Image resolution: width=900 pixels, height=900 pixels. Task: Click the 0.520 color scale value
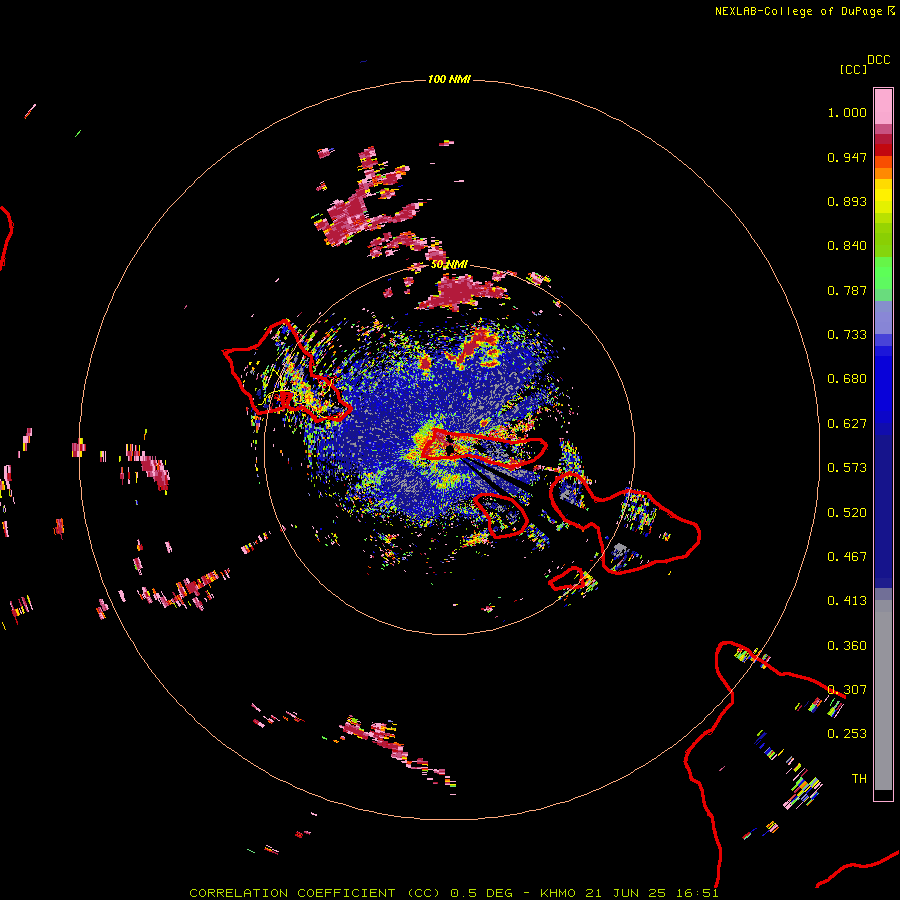847,513
